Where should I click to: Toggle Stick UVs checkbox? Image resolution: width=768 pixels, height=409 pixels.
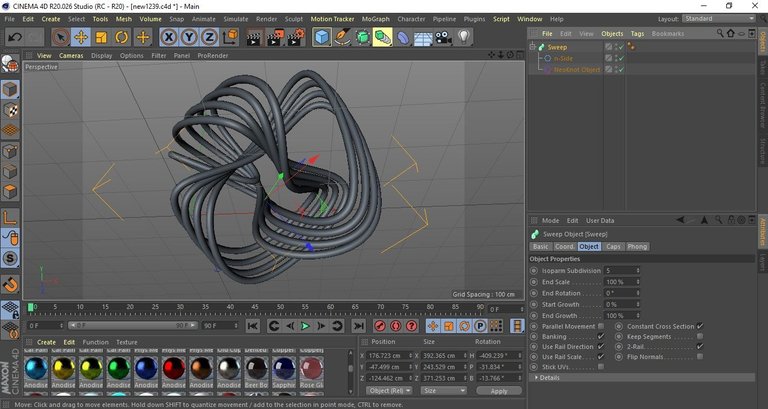coord(601,366)
